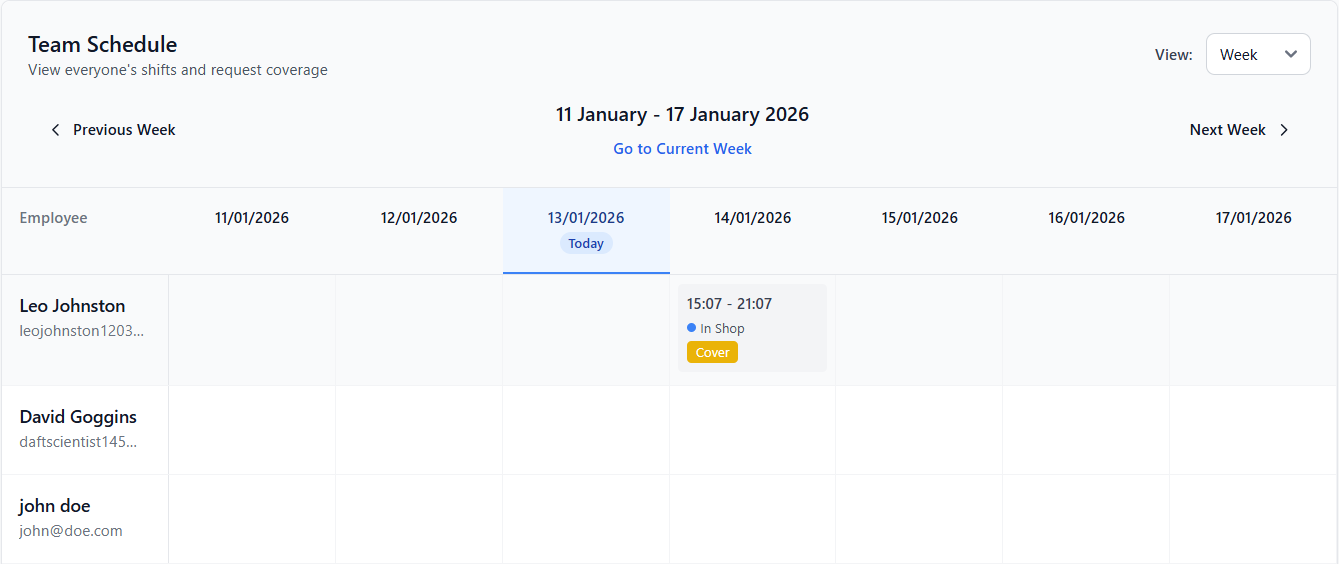The width and height of the screenshot is (1339, 564).
Task: Select the yellow Cover badge on shift
Action: [712, 352]
